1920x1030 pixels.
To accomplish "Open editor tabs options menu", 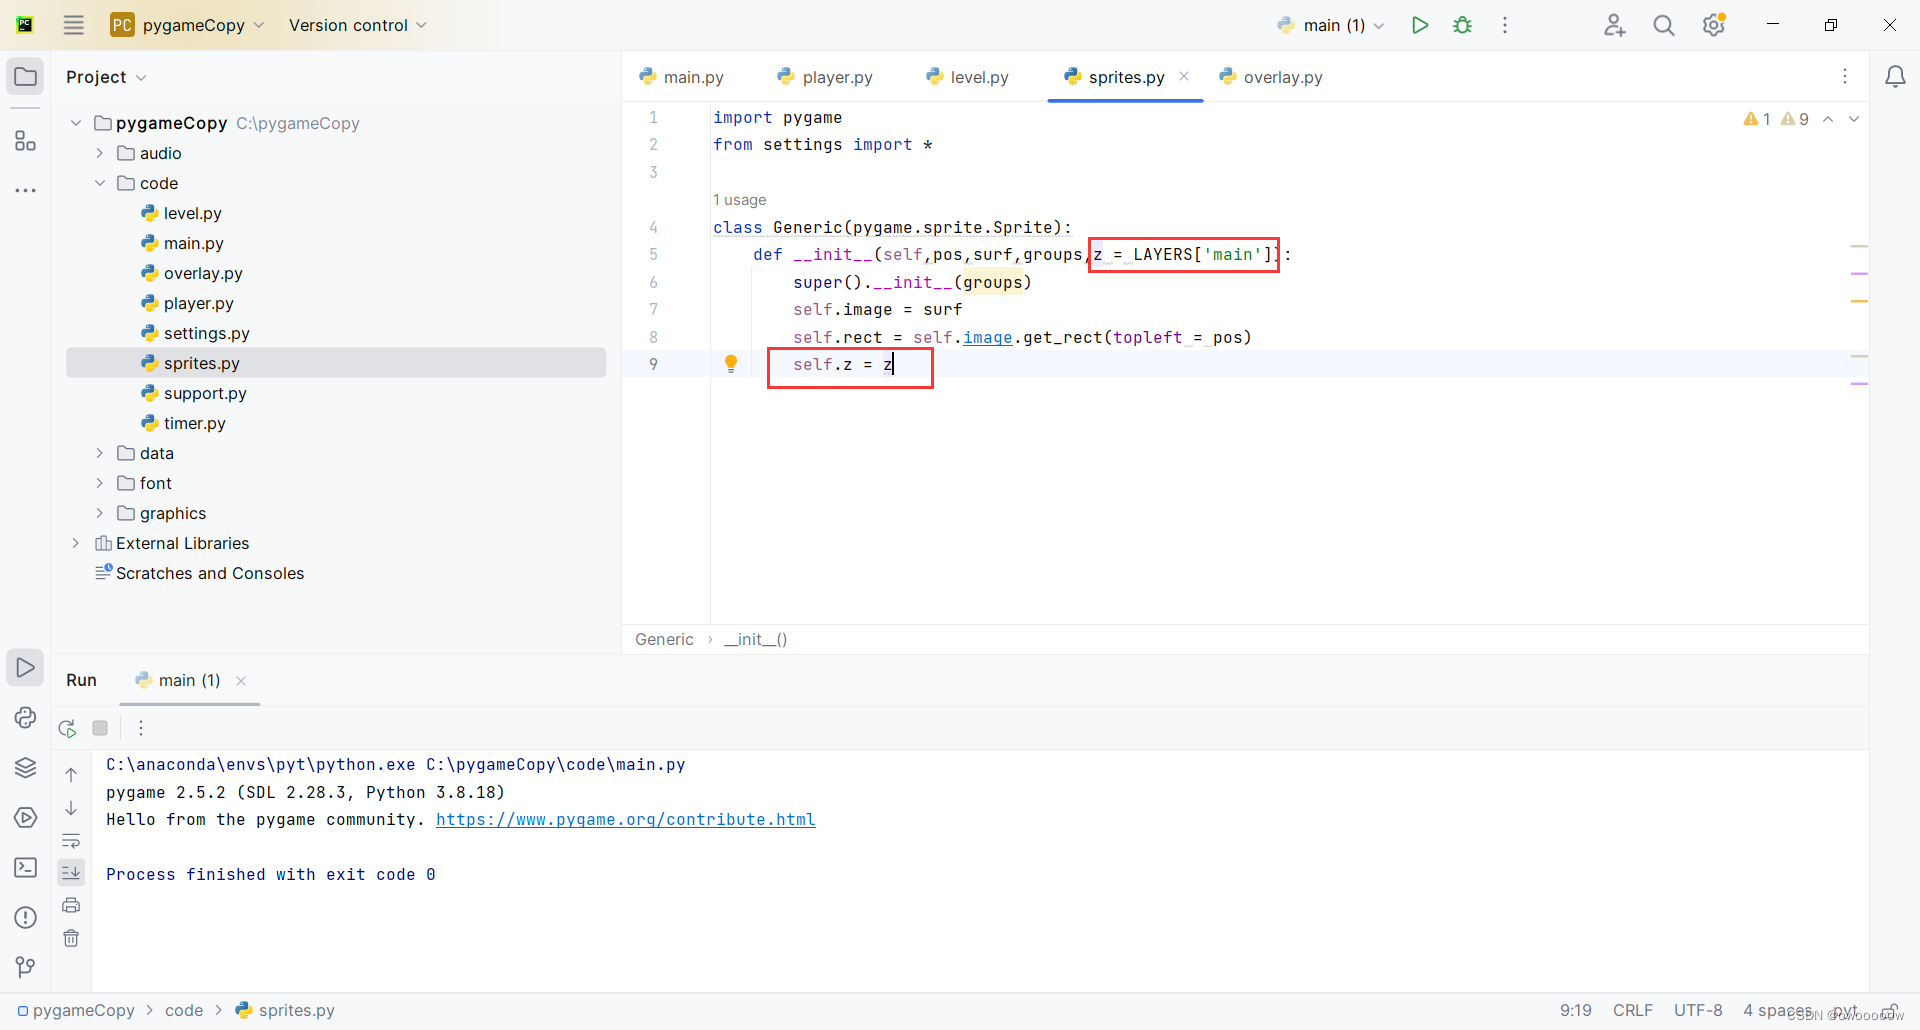I will pos(1845,77).
